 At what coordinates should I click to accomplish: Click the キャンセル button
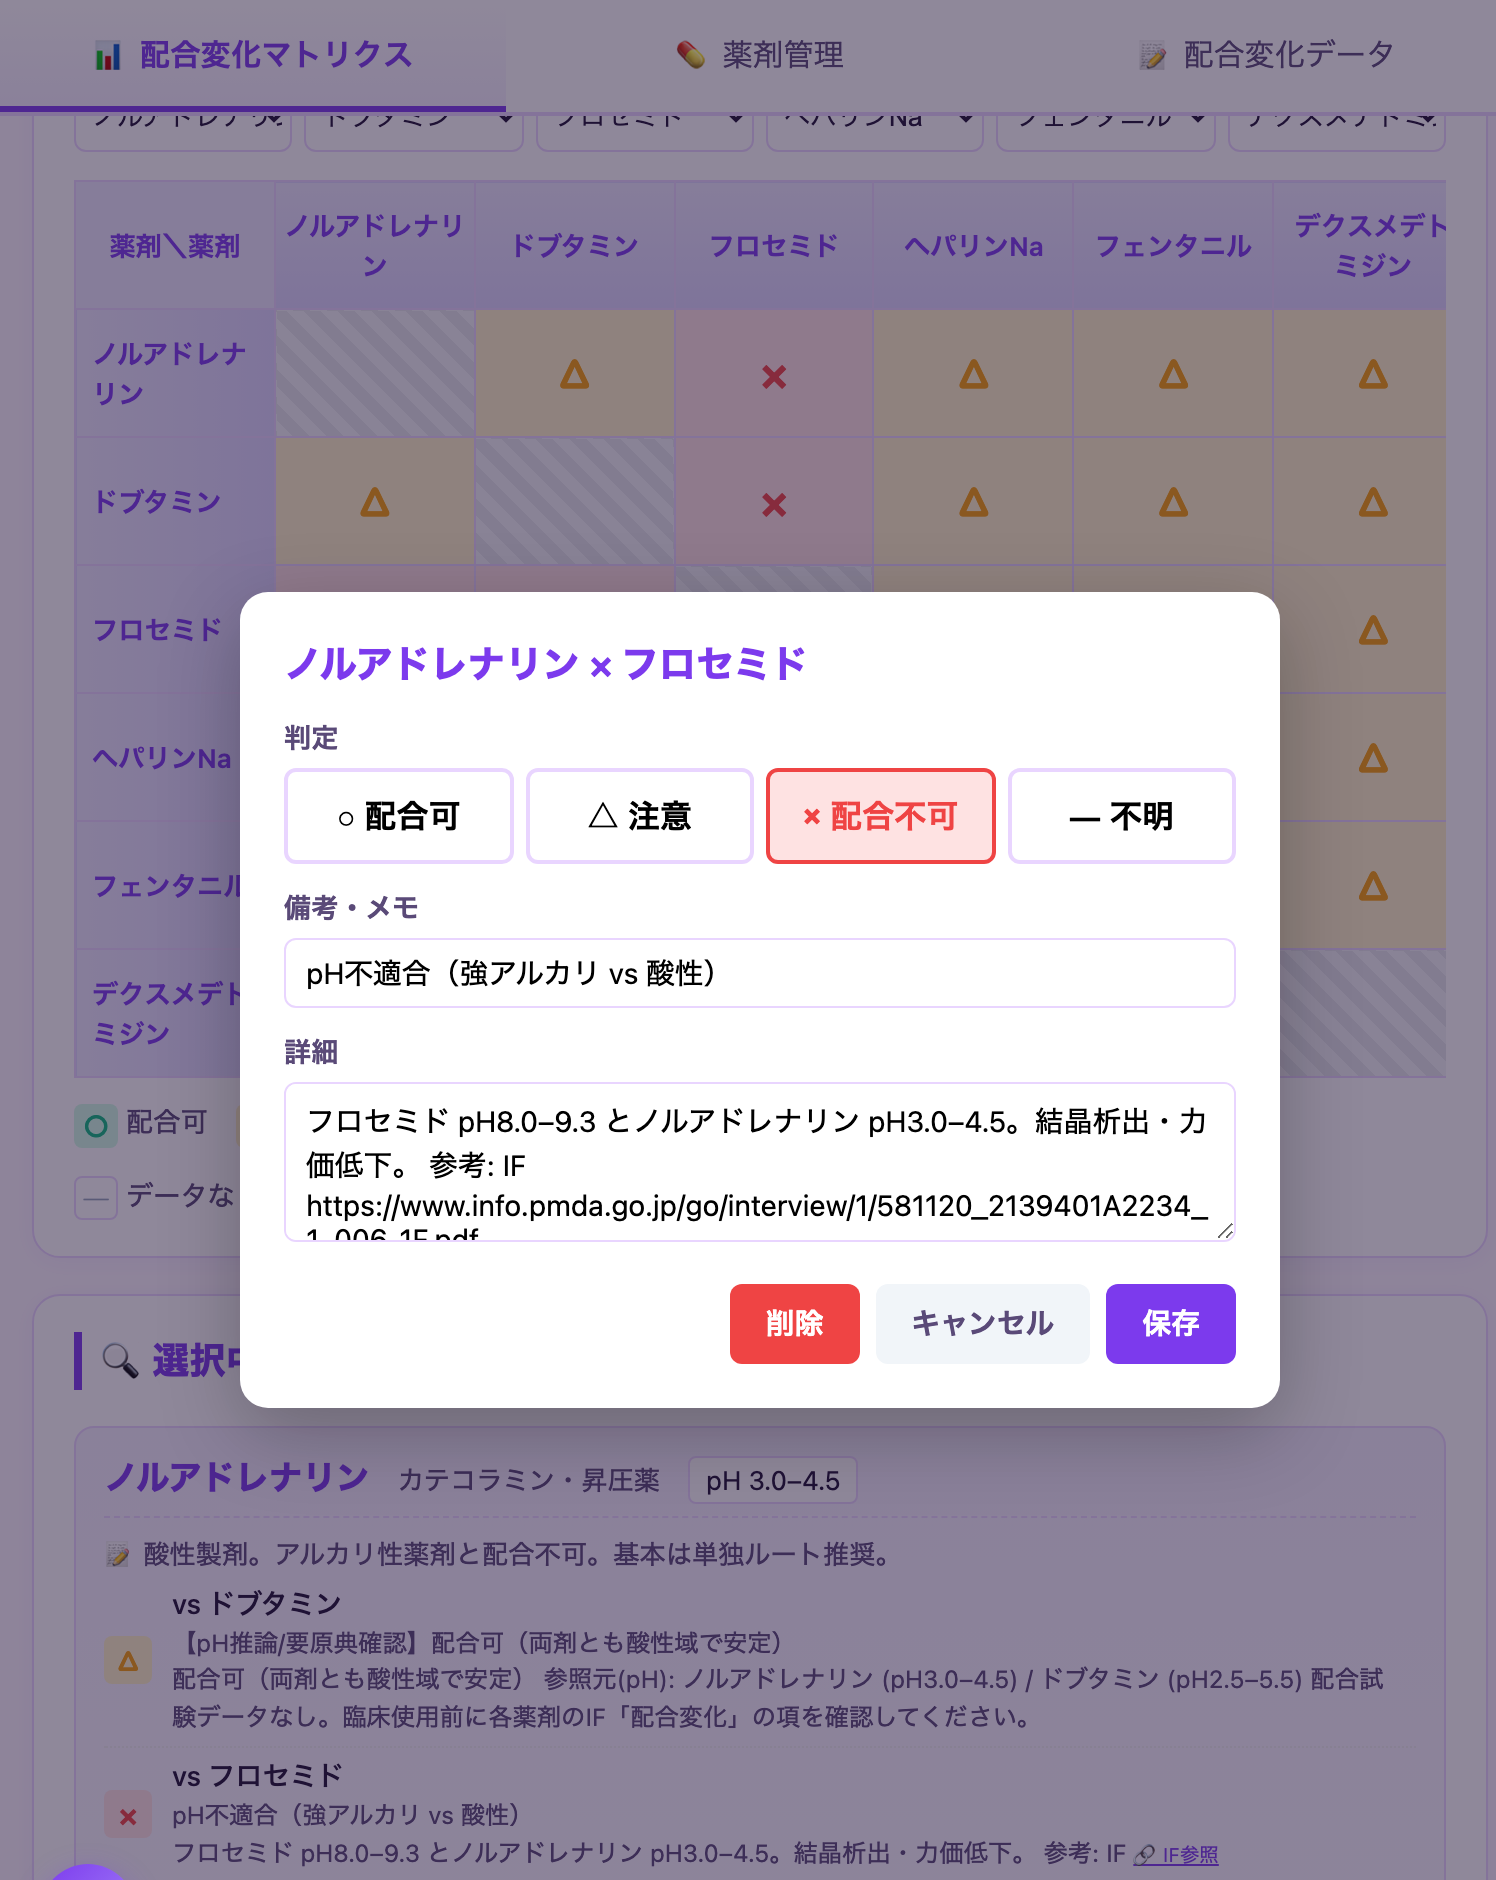983,1324
